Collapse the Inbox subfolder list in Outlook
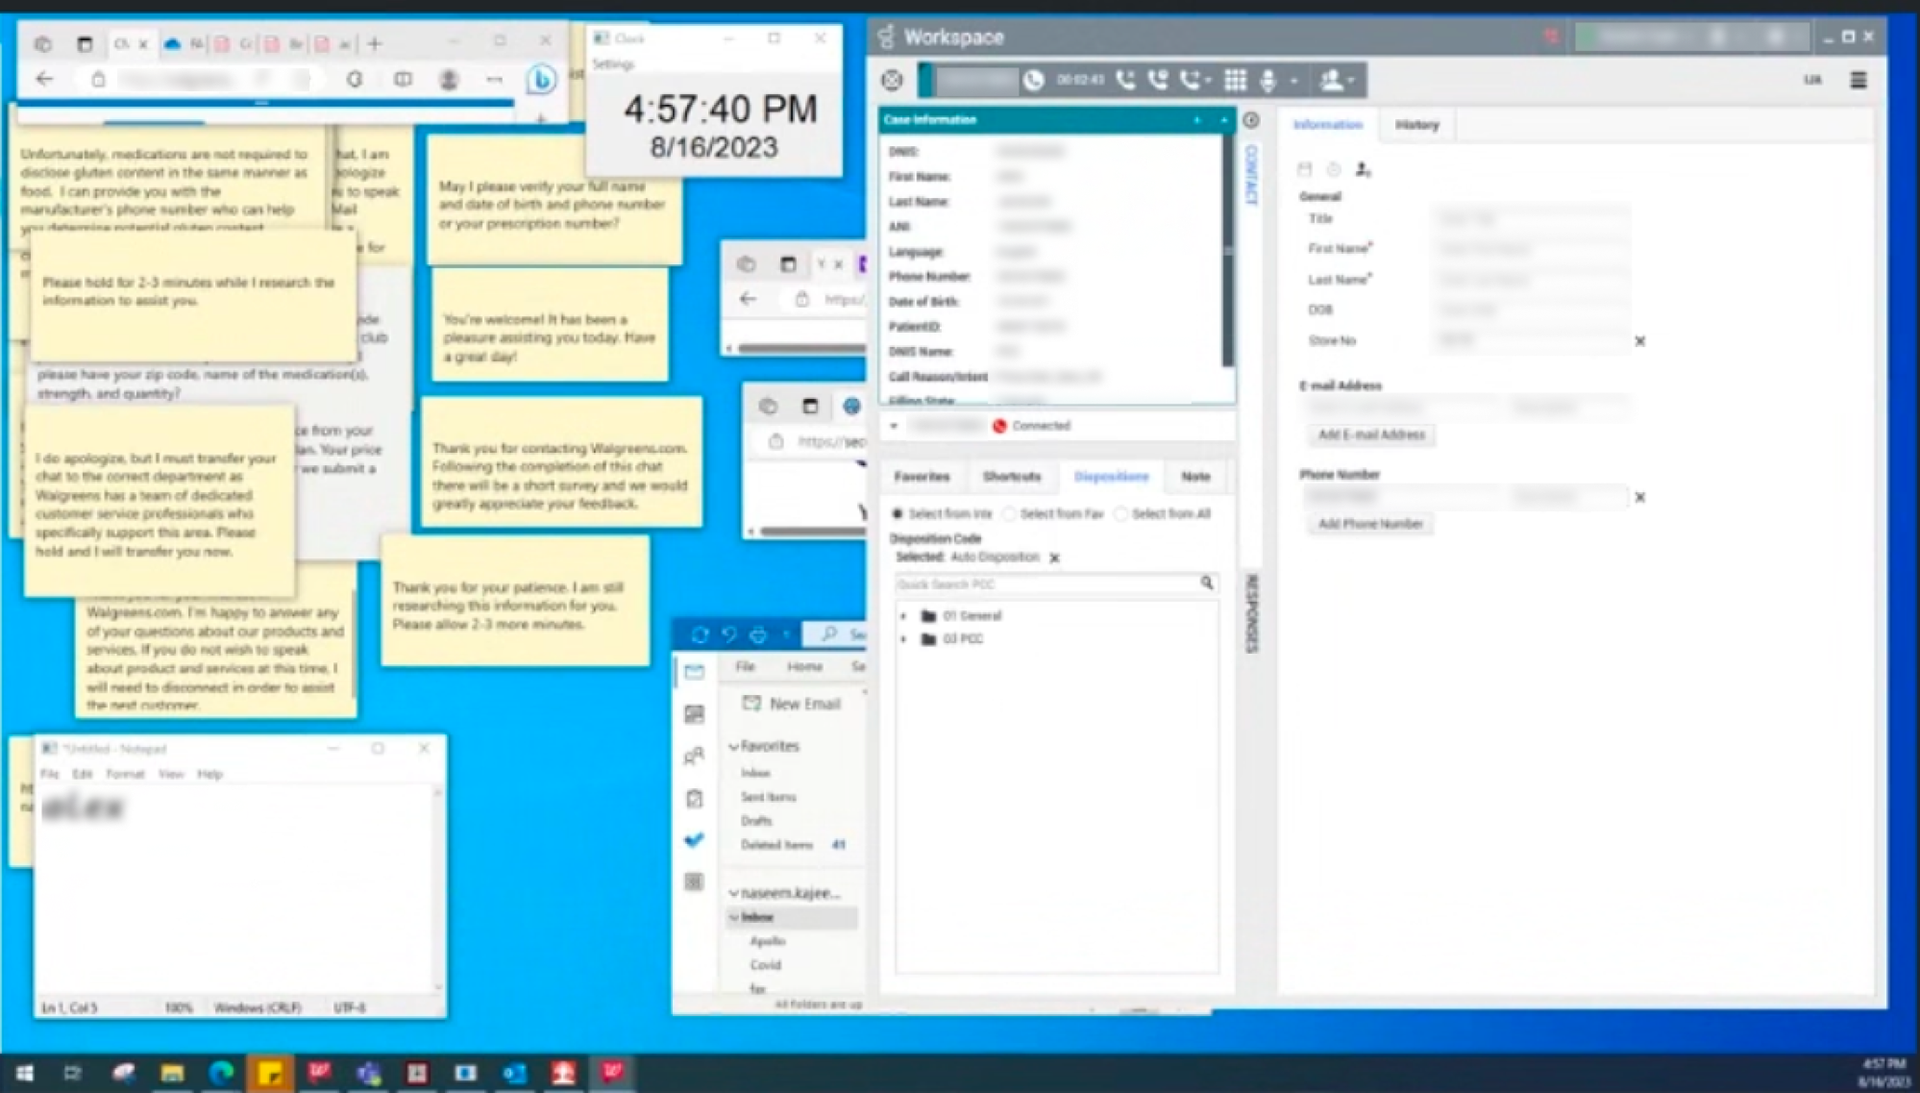Screen dimensions: 1920x1093 (734, 917)
